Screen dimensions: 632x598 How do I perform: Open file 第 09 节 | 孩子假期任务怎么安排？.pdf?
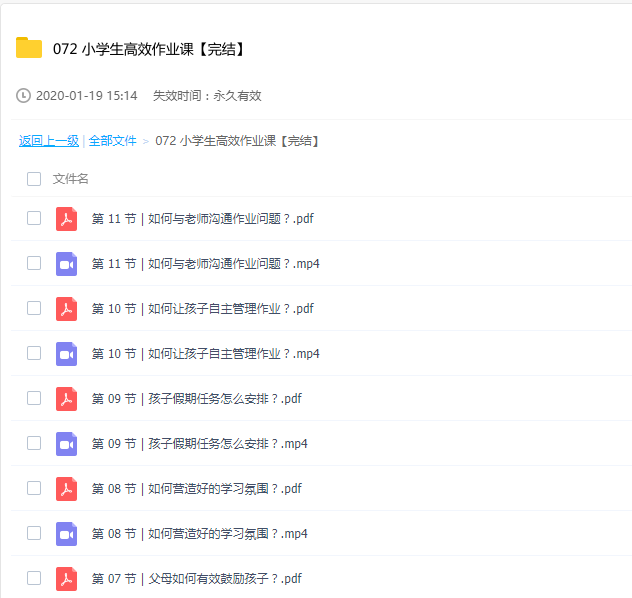197,399
